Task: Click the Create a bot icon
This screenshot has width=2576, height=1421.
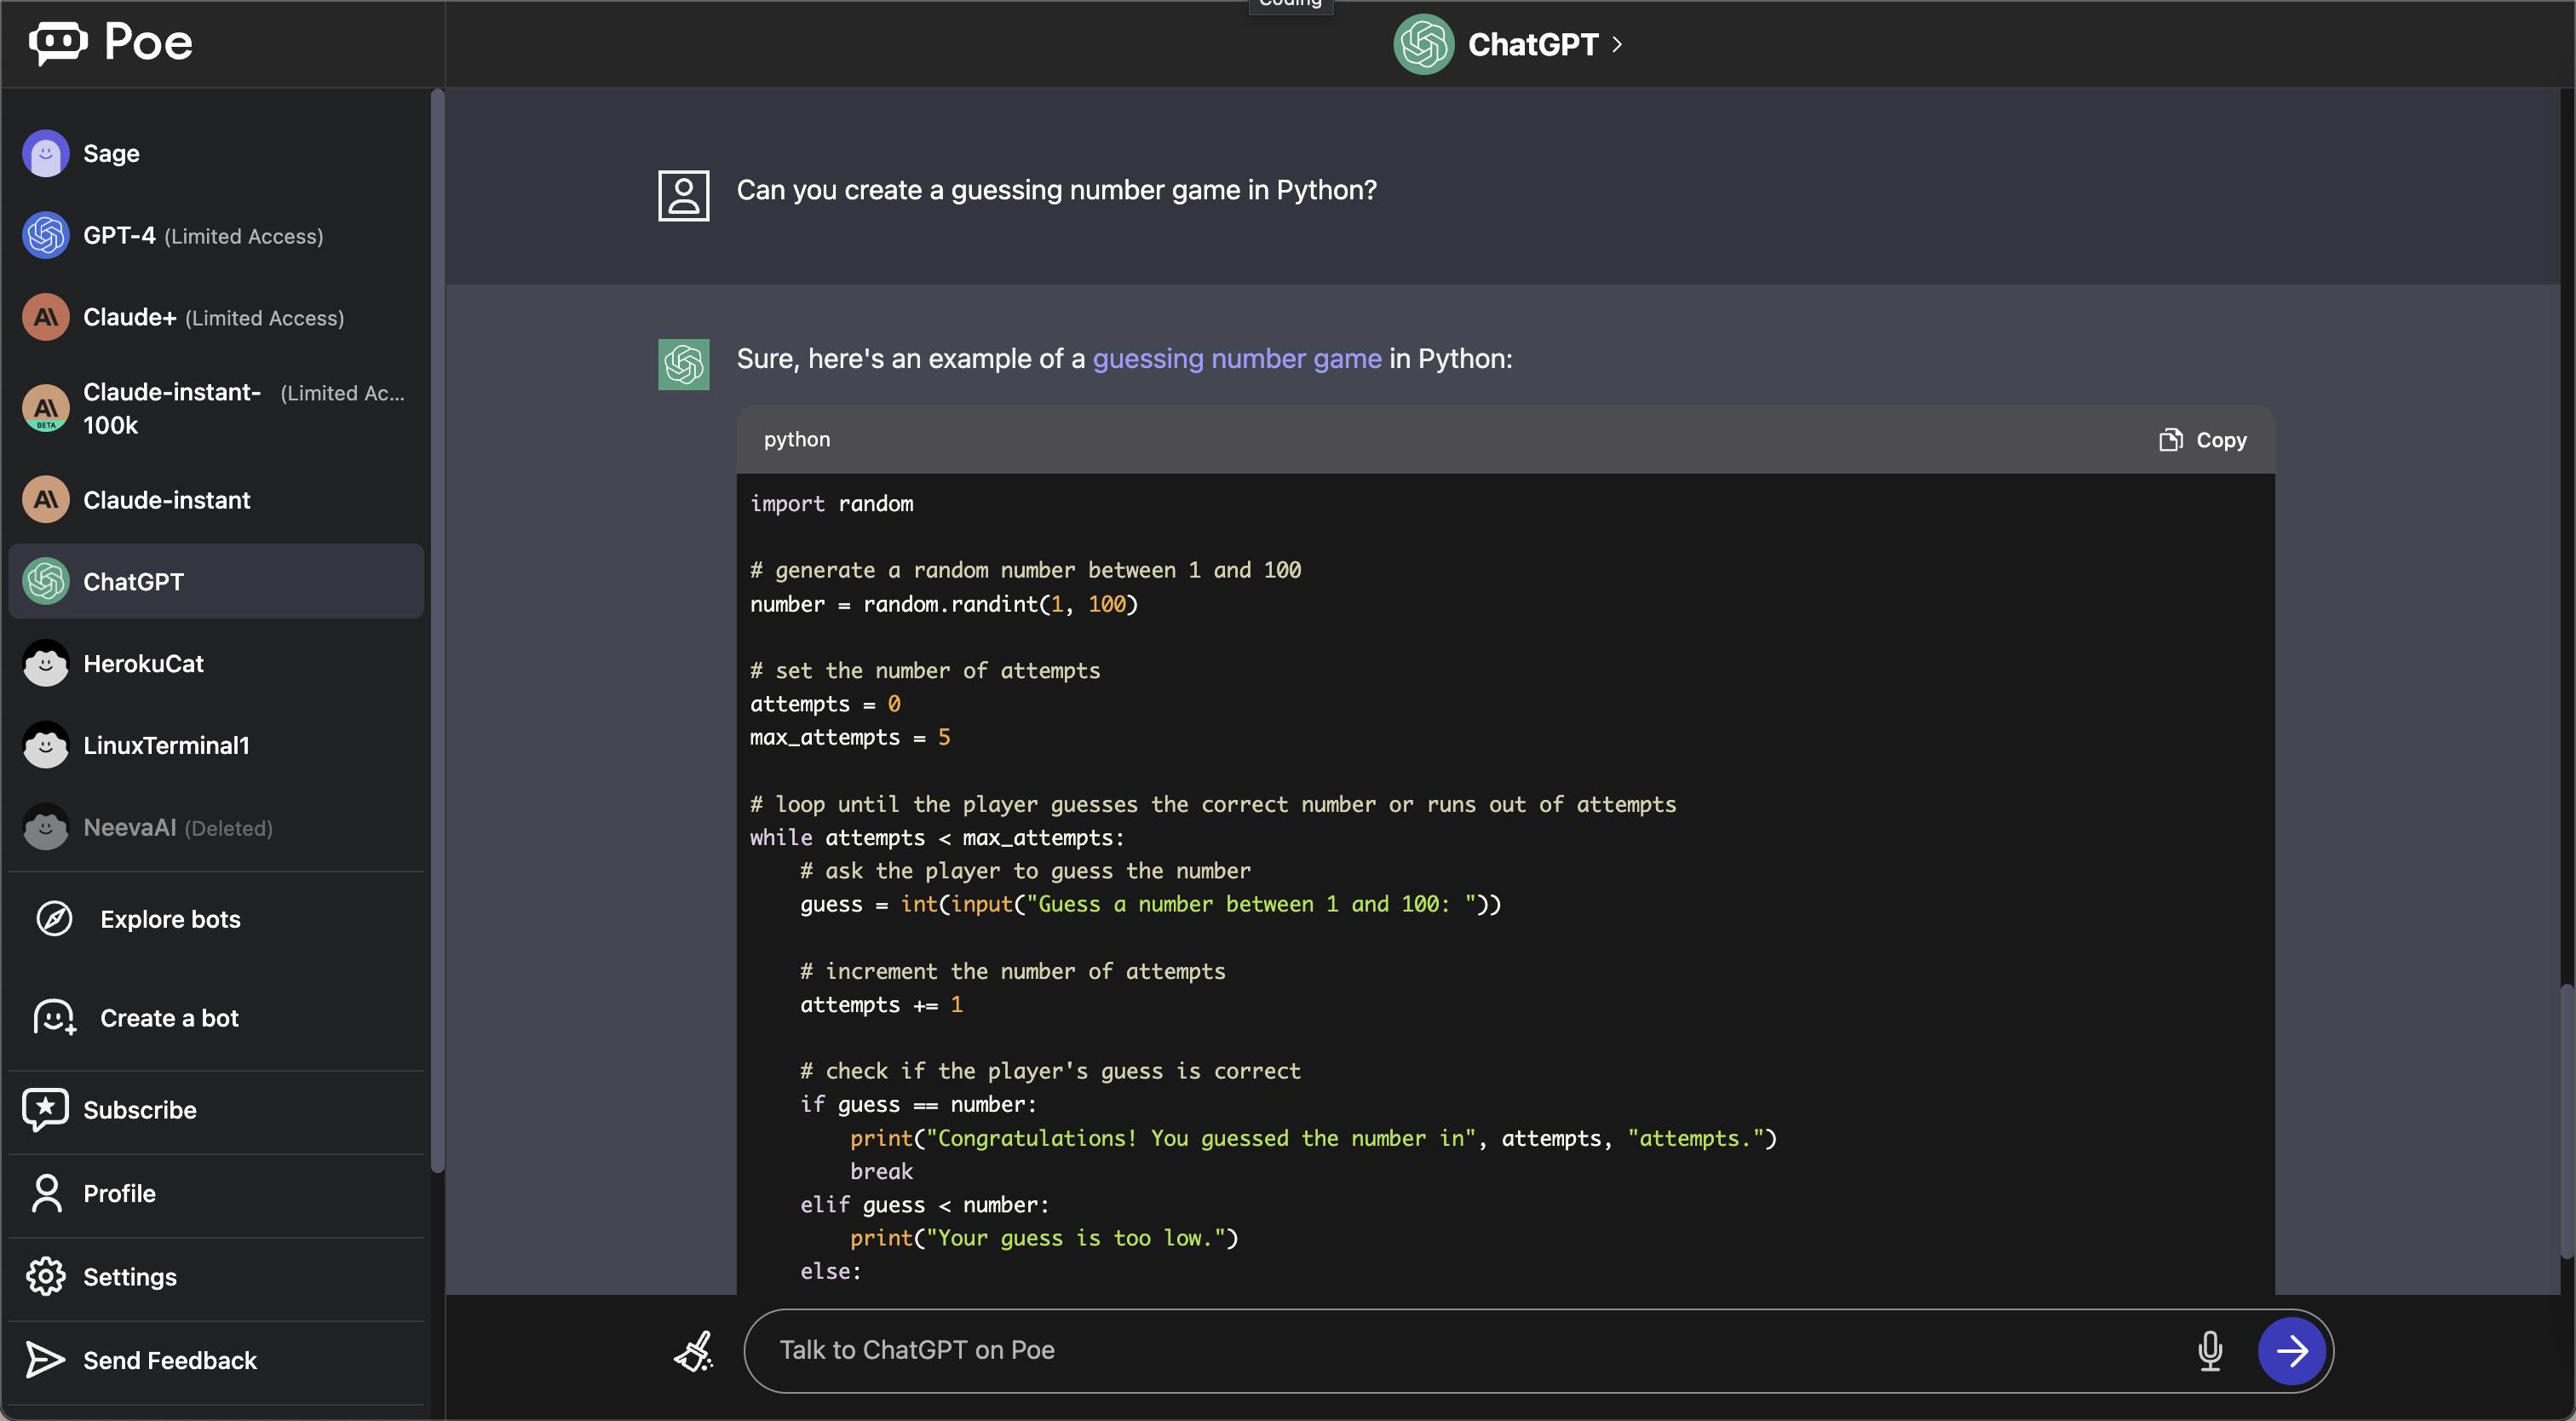Action: coord(54,1018)
